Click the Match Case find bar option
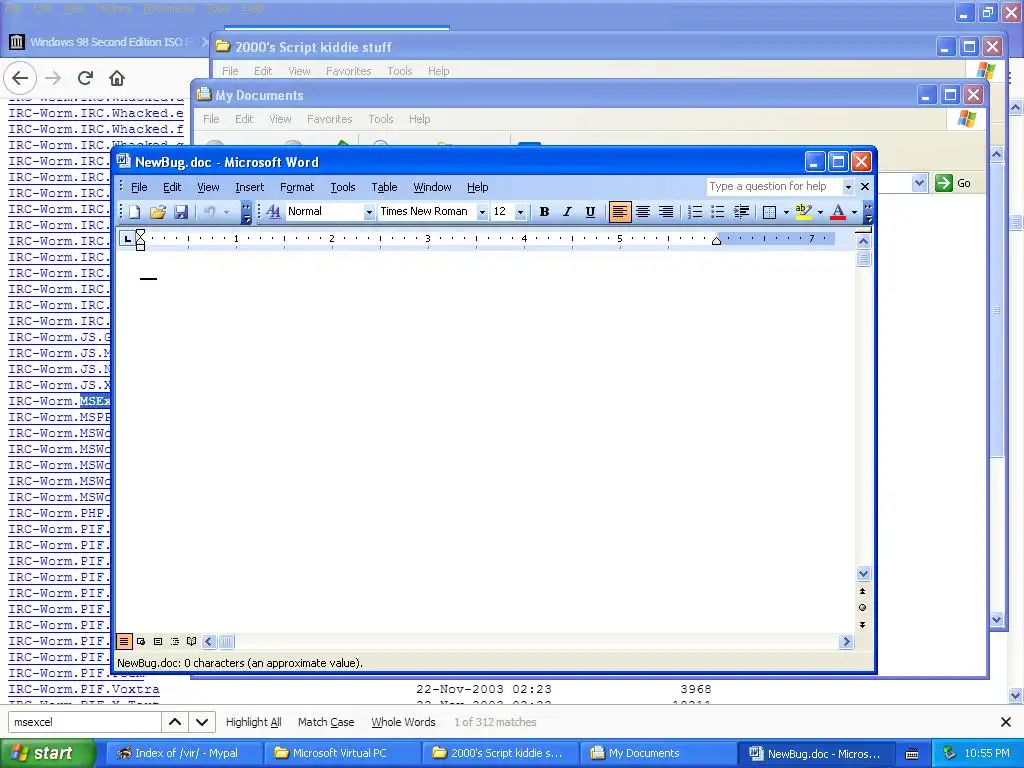The image size is (1024, 768). tap(326, 722)
